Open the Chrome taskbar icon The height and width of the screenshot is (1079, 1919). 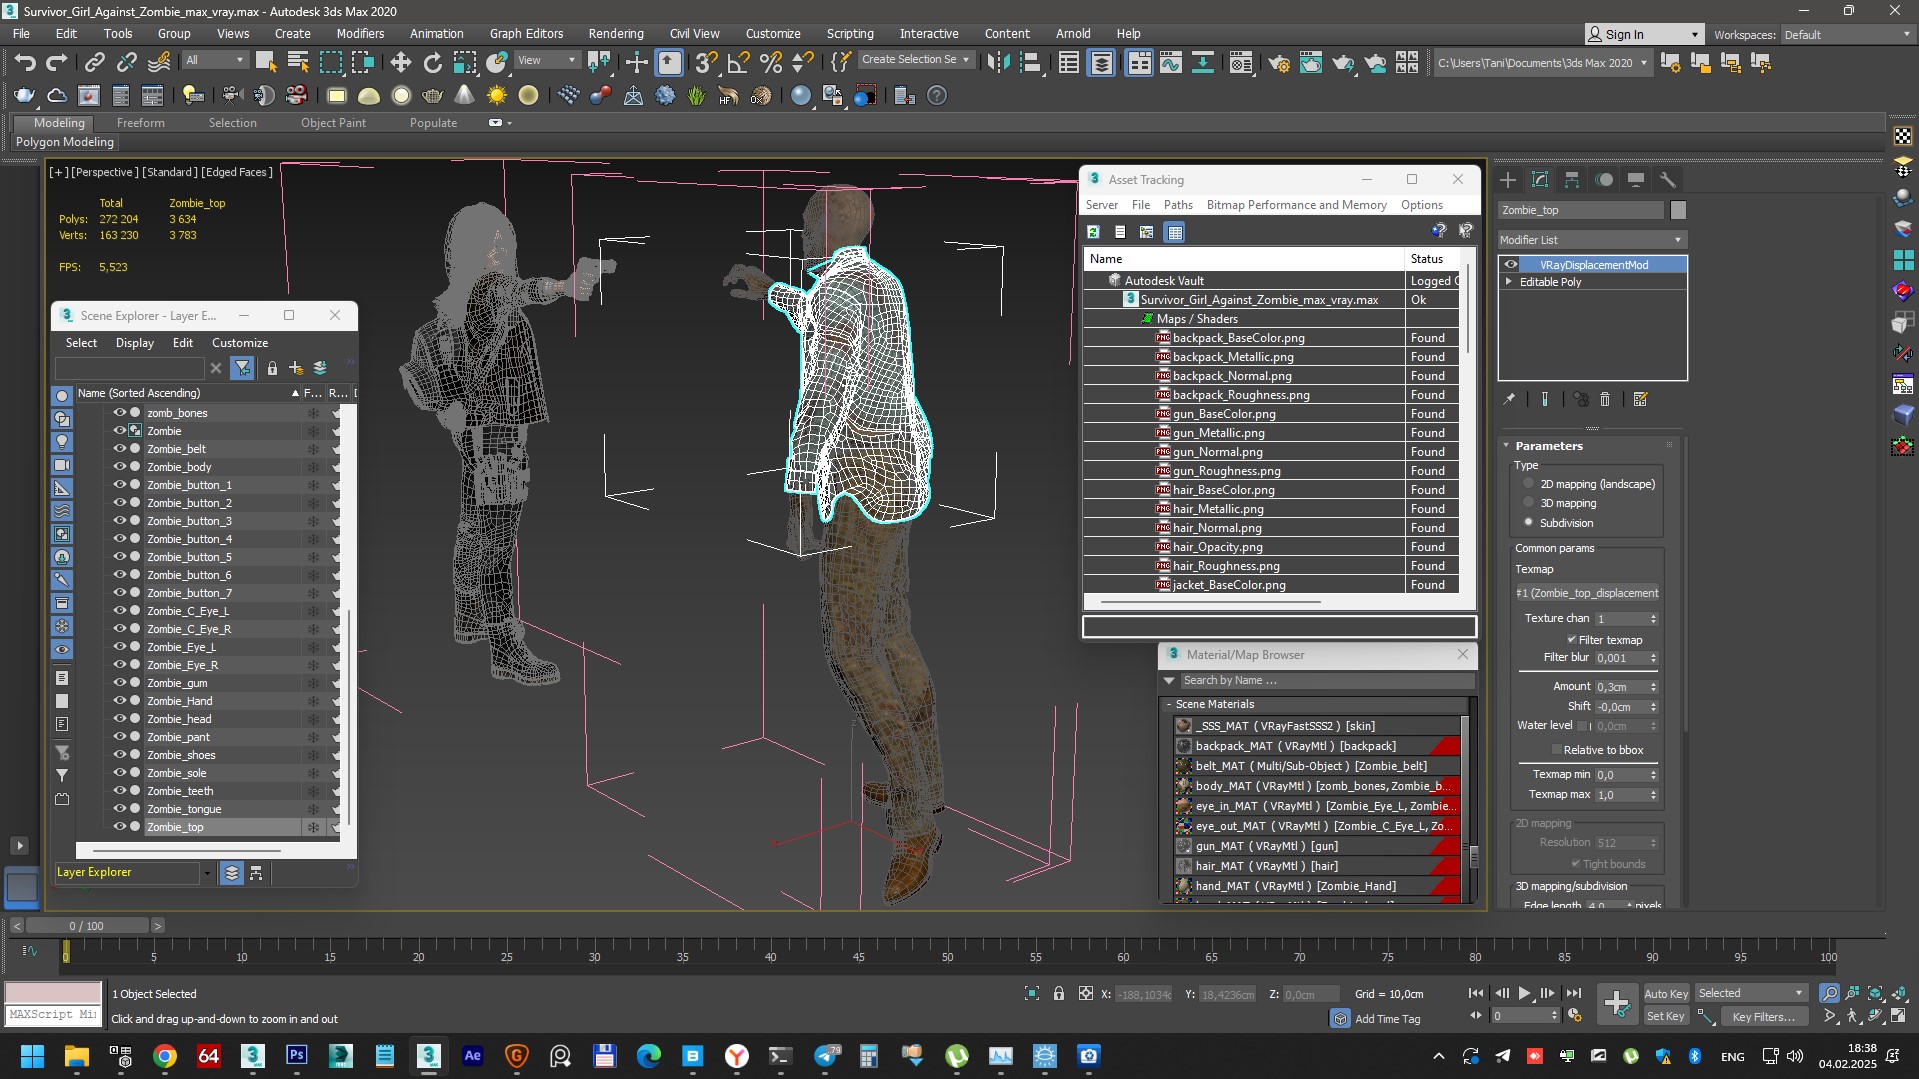coord(165,1056)
